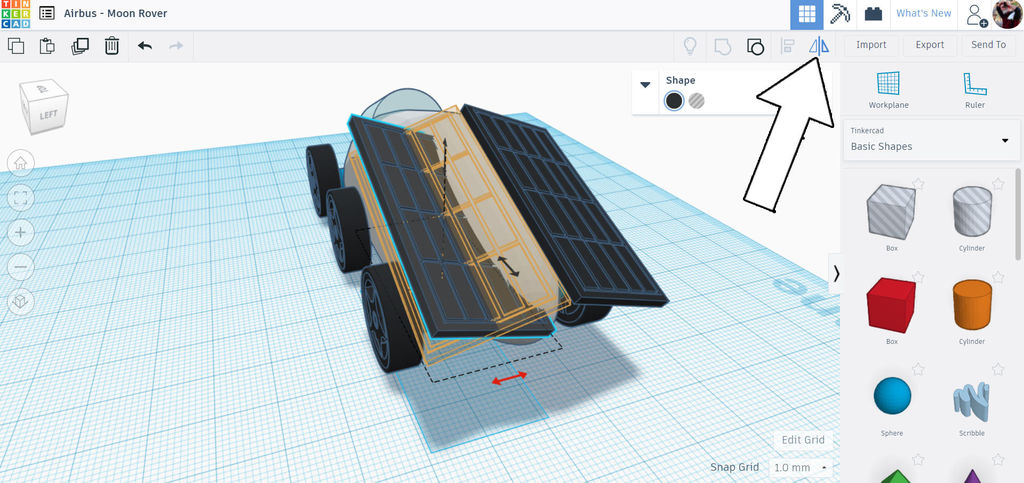Toggle the orthographic view icon
Image resolution: width=1024 pixels, height=483 pixels.
pos(20,301)
